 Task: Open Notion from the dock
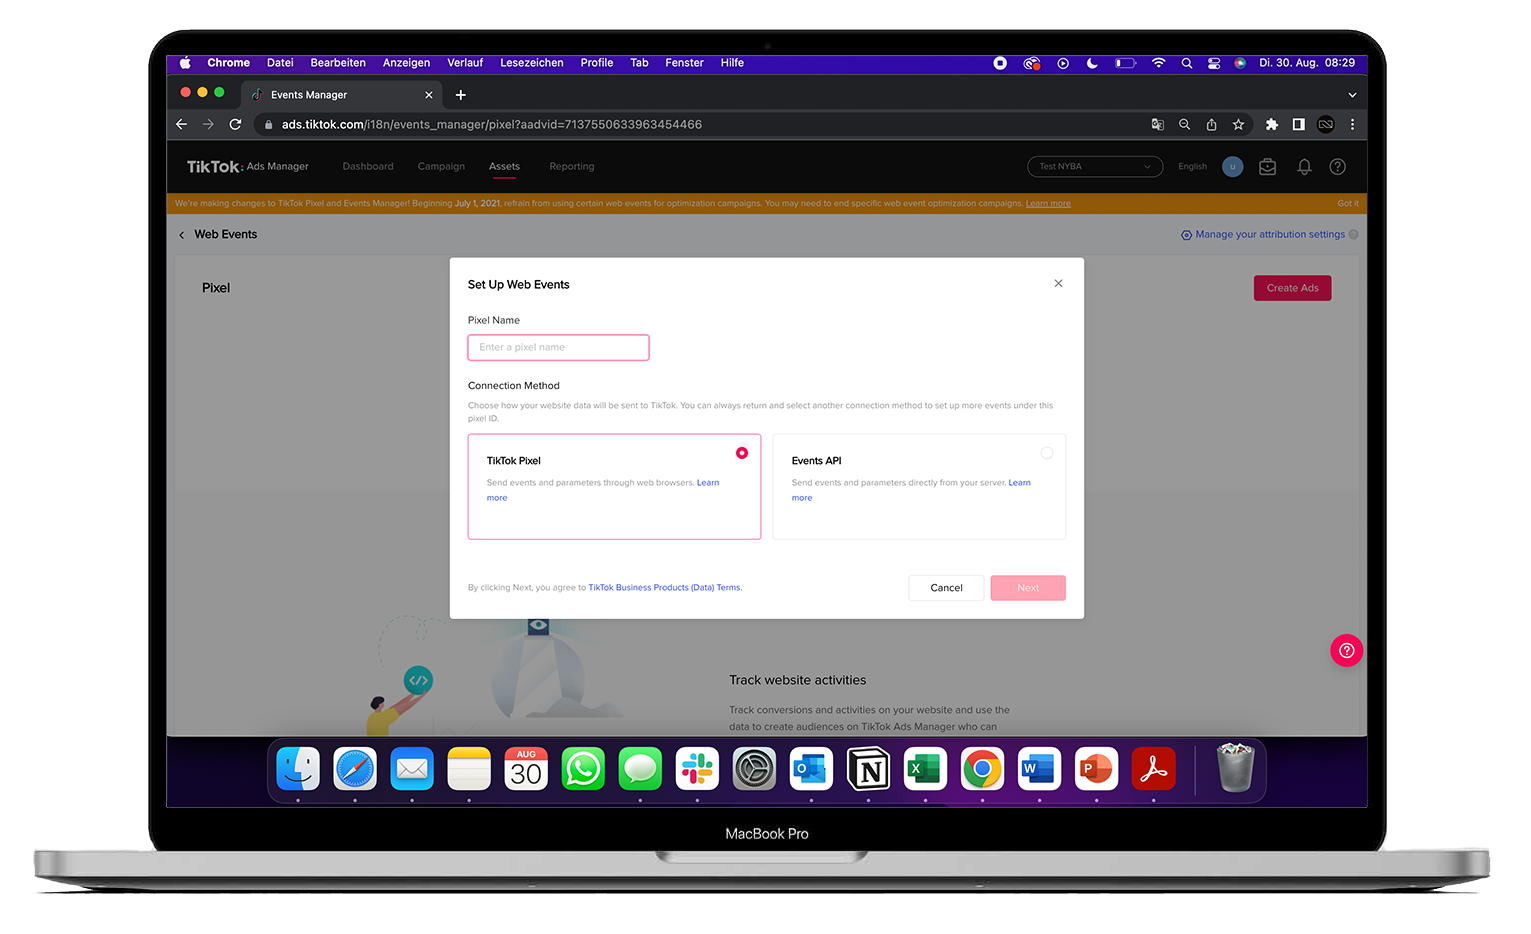868,769
